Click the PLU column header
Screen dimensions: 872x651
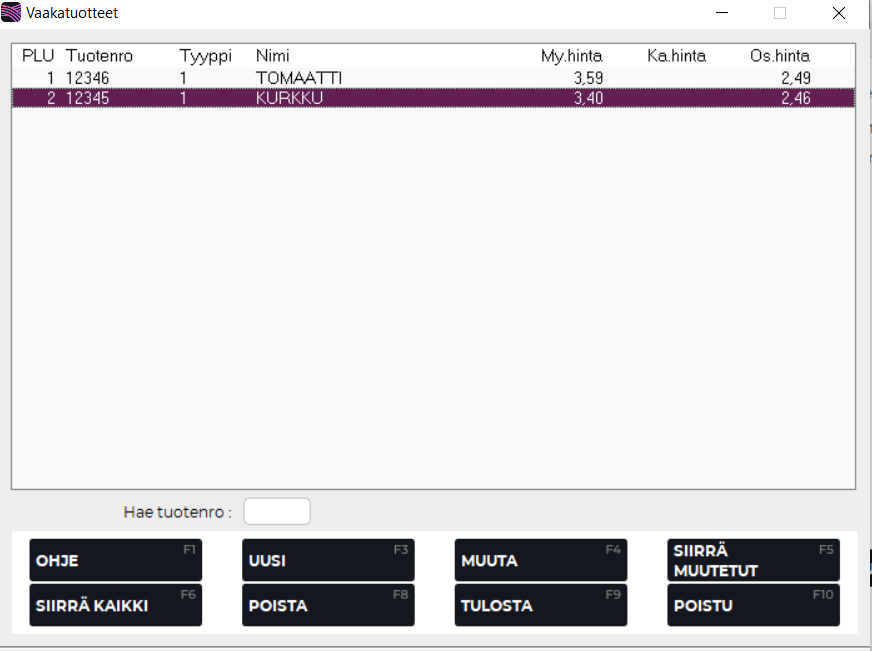pos(37,56)
